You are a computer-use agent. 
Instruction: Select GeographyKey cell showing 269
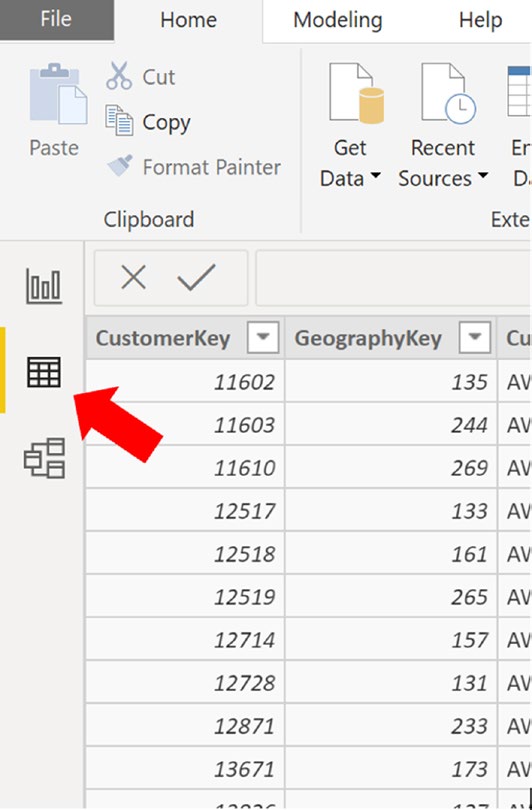click(x=391, y=468)
